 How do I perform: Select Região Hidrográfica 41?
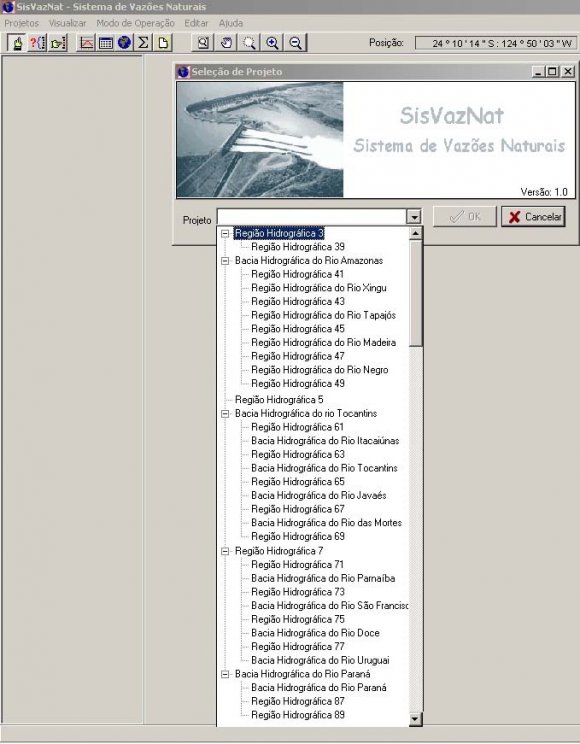(x=297, y=274)
